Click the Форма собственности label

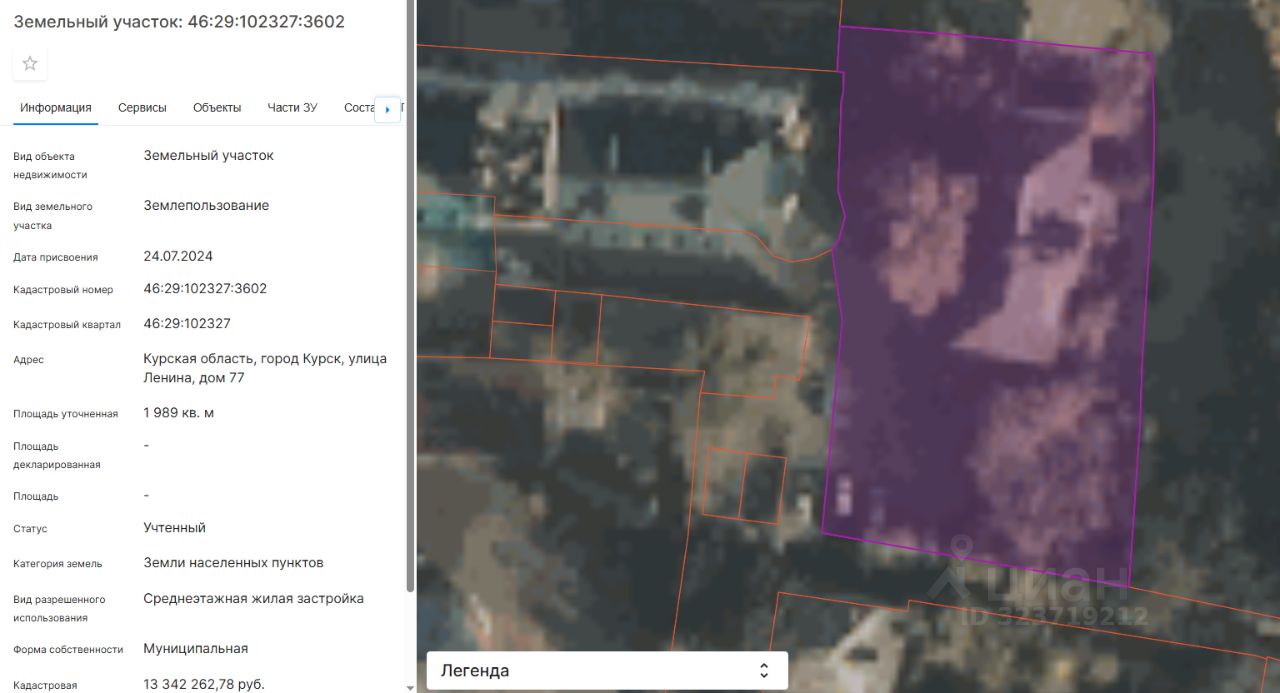coord(68,650)
